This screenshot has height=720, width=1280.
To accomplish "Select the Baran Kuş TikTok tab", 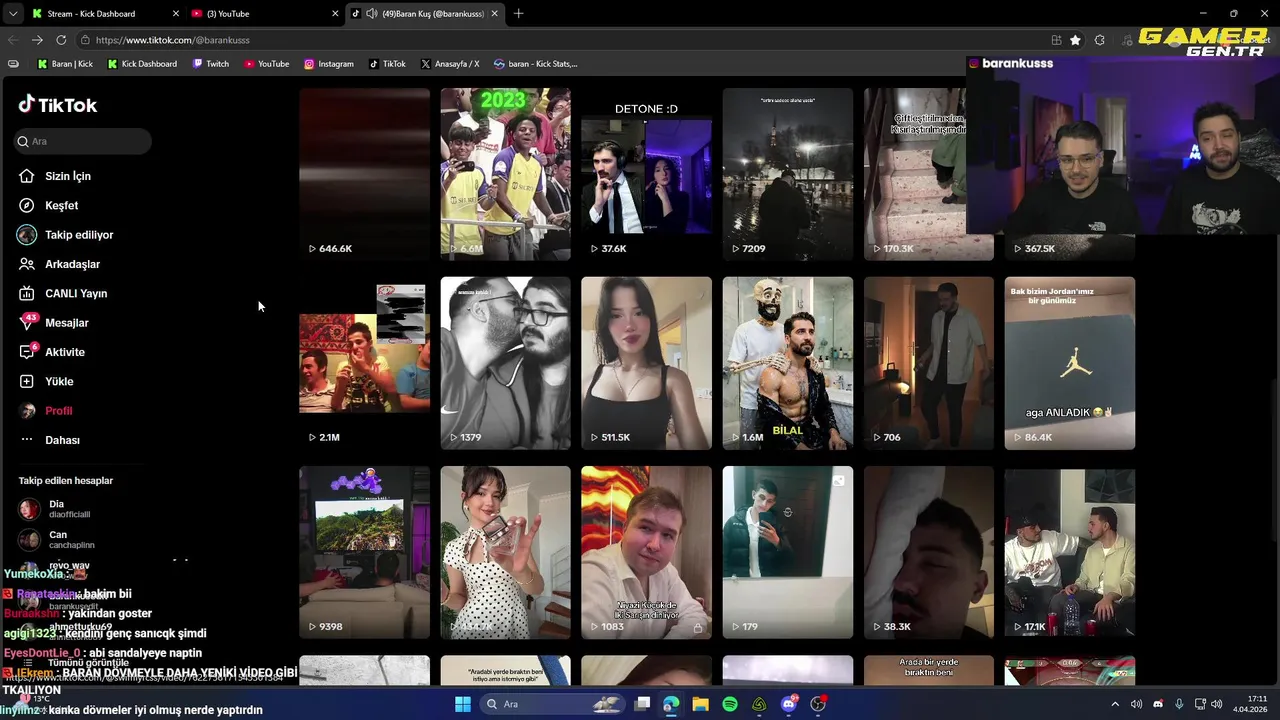I will [425, 14].
